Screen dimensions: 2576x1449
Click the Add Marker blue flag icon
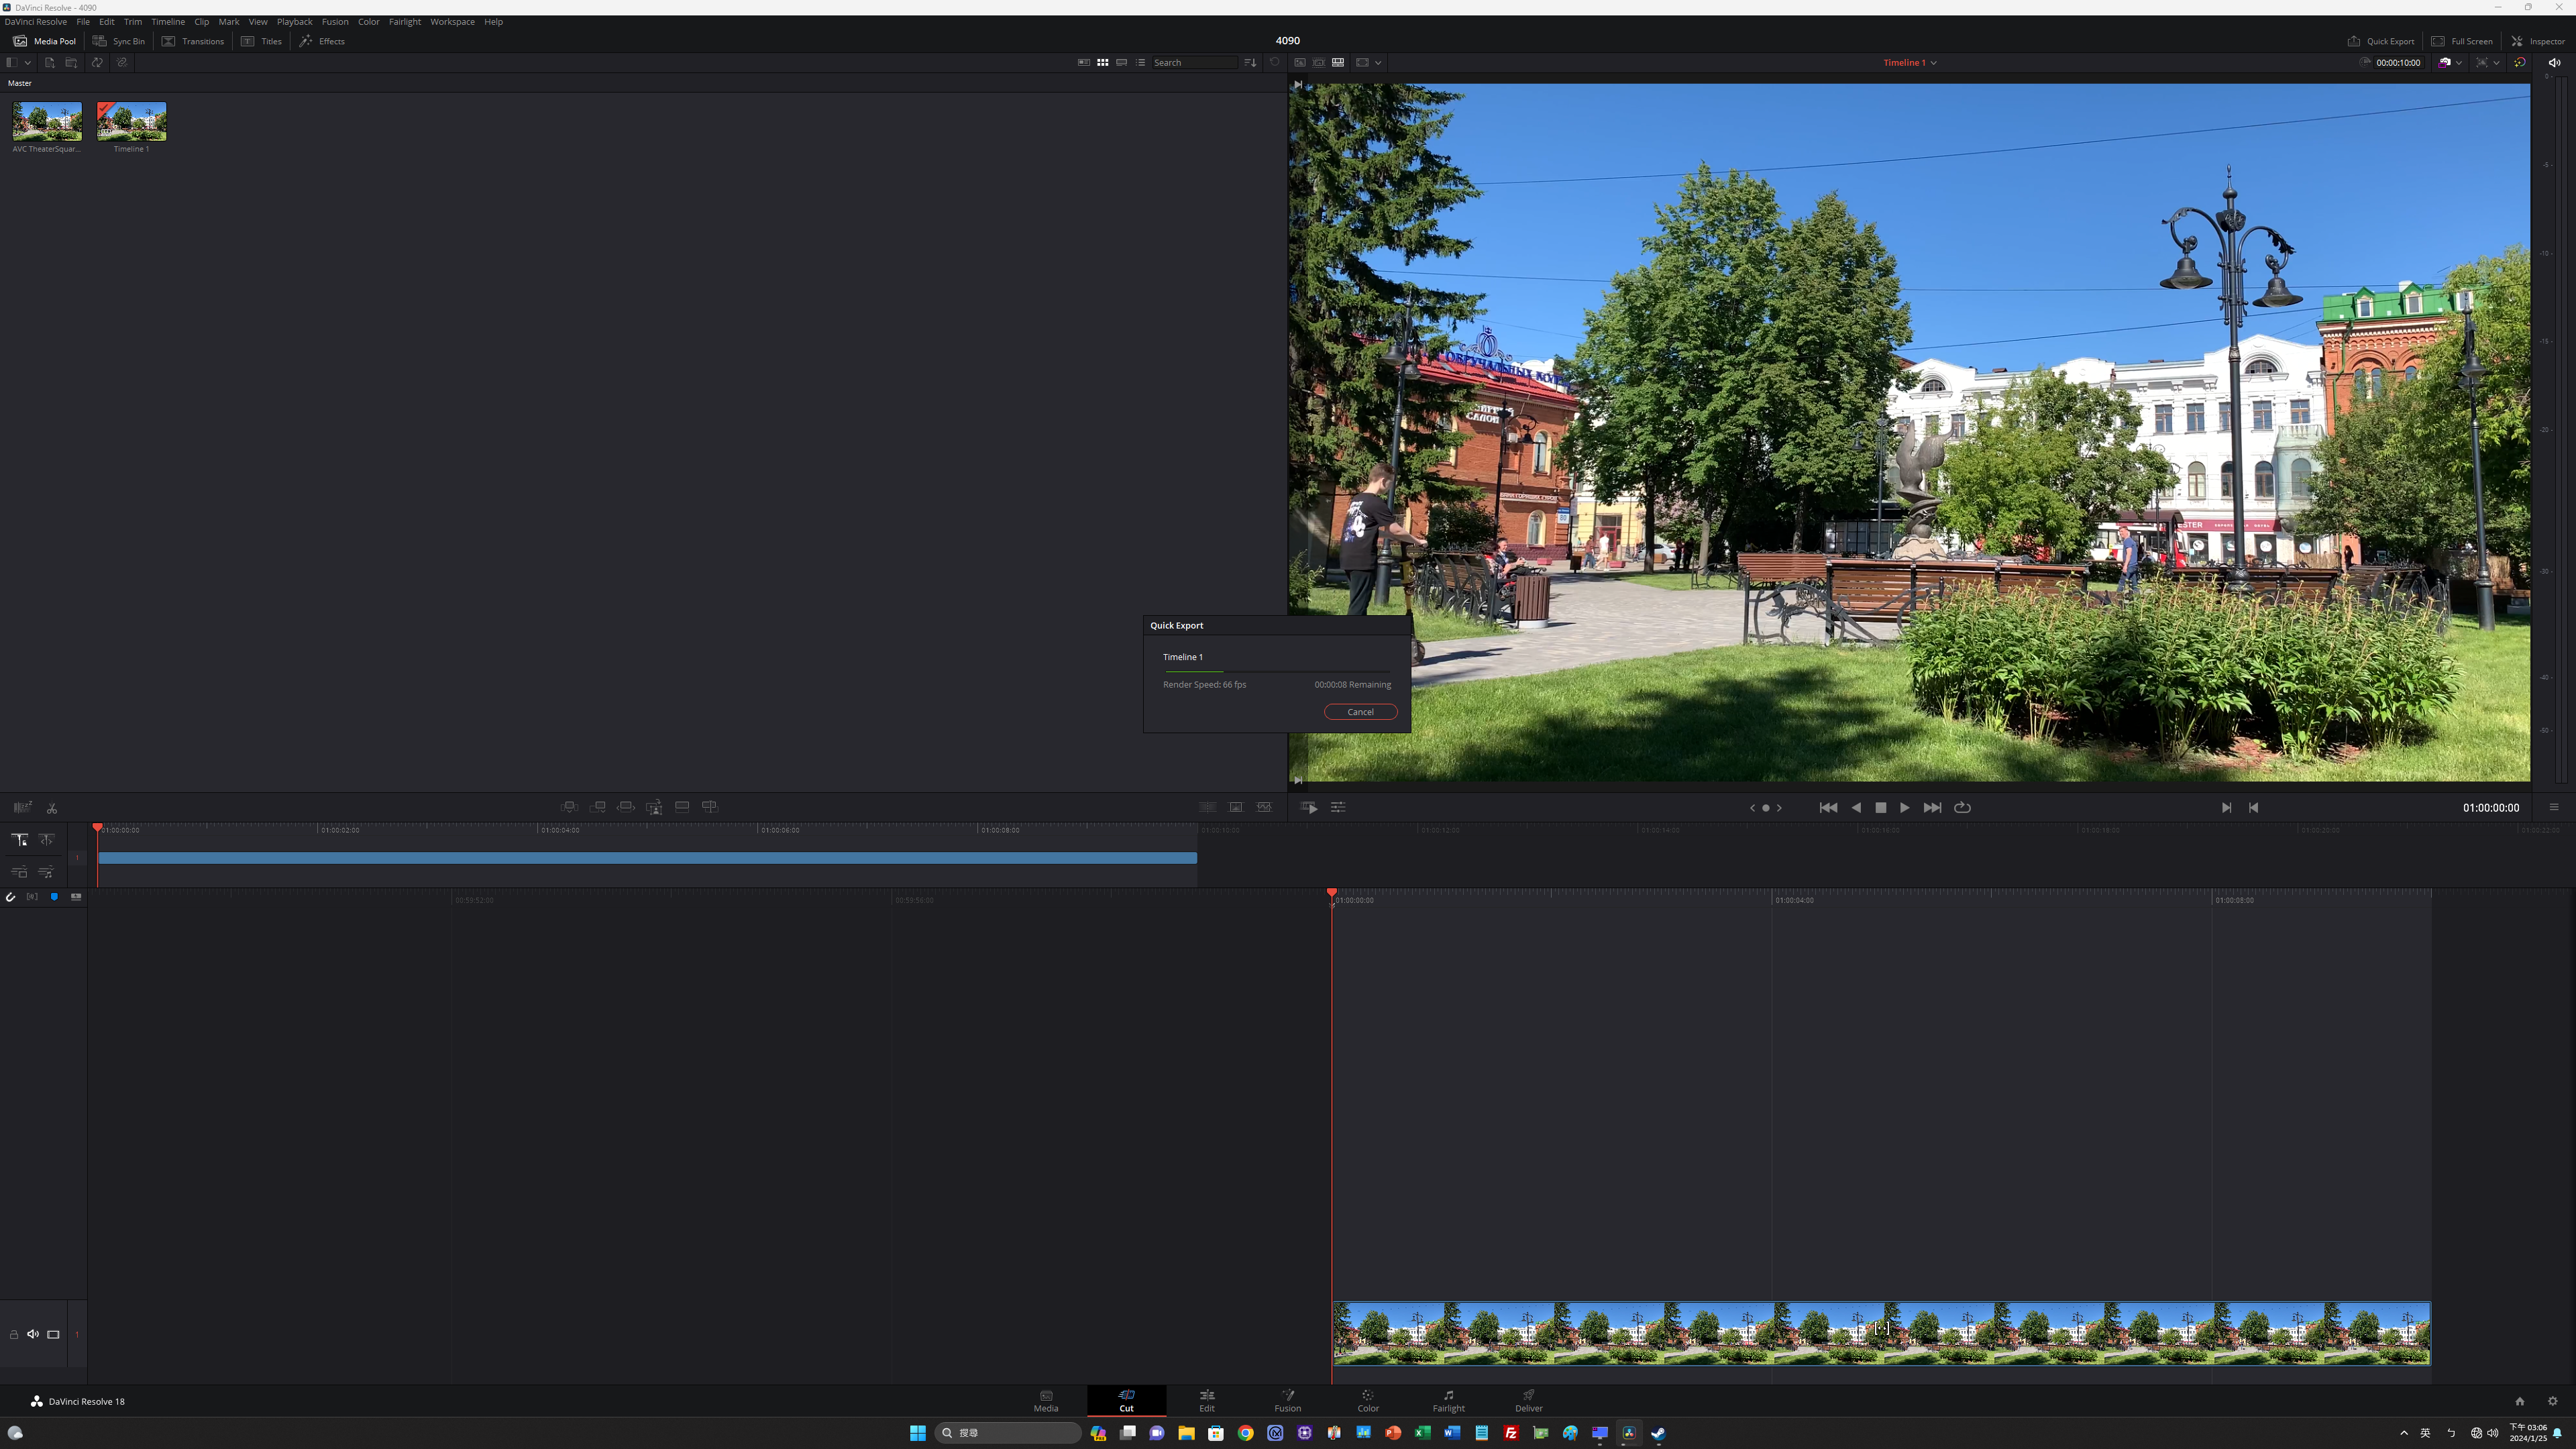click(x=54, y=897)
